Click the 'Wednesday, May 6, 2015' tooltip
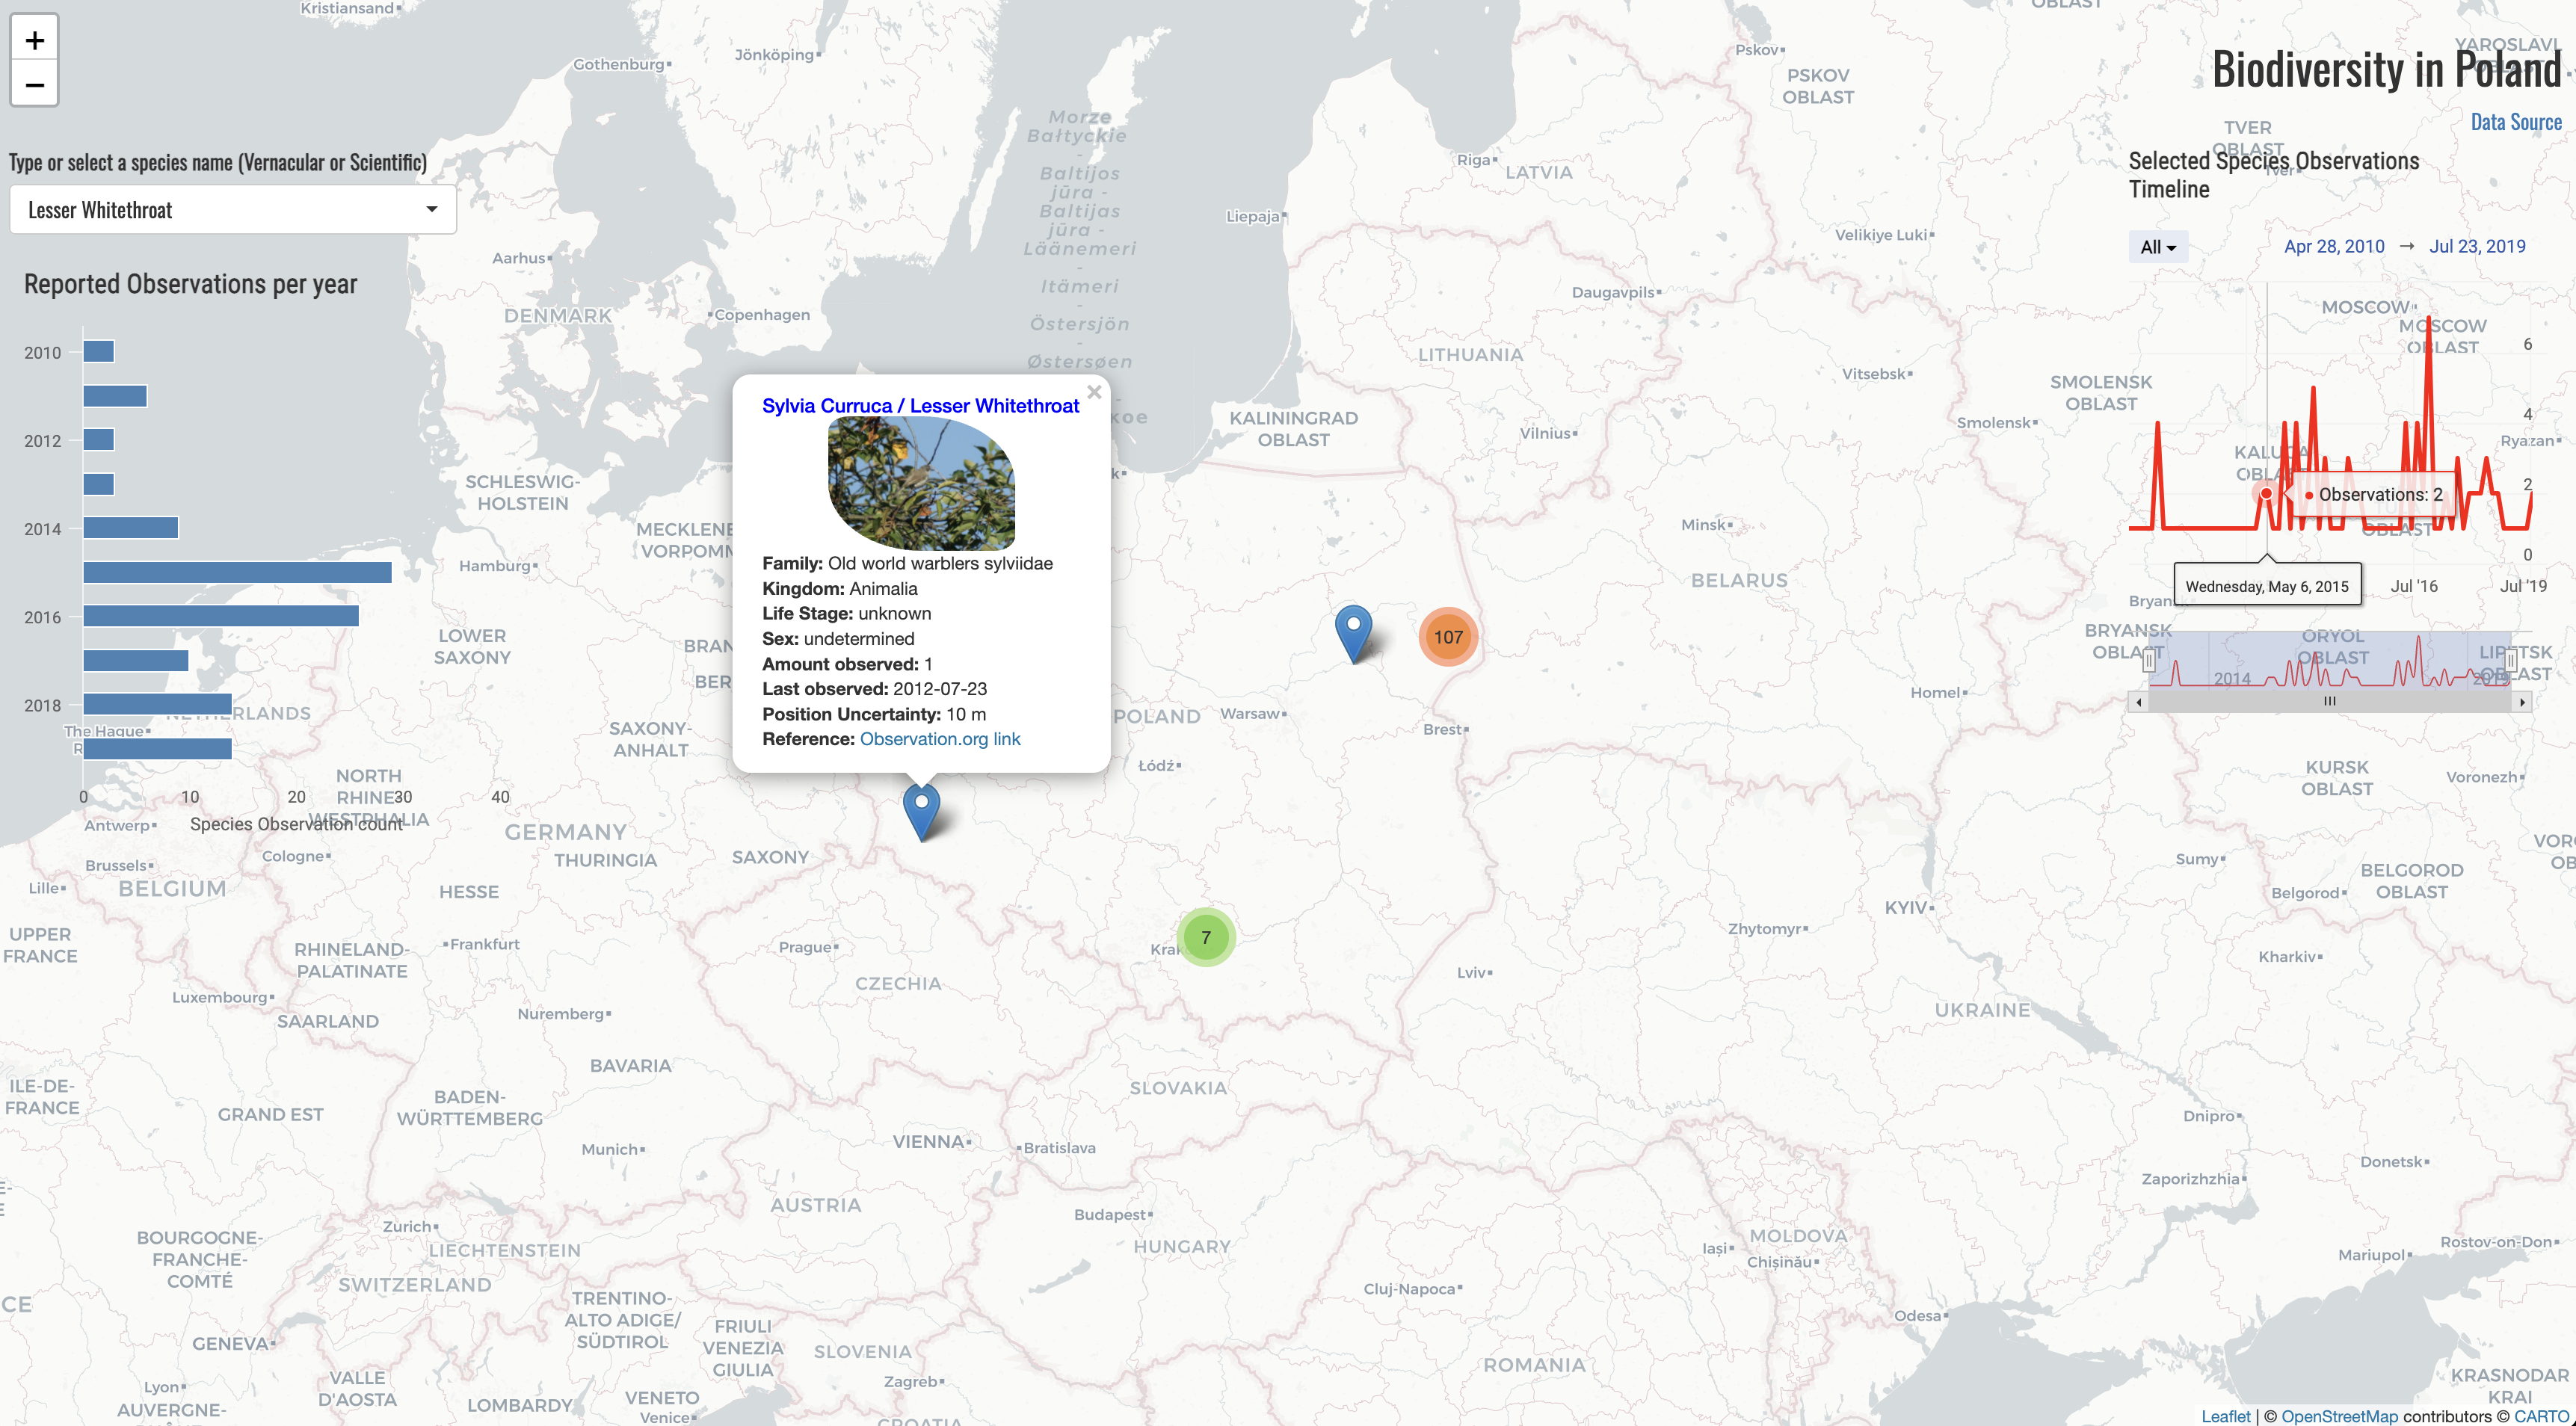Viewport: 2576px width, 1426px height. (2267, 586)
